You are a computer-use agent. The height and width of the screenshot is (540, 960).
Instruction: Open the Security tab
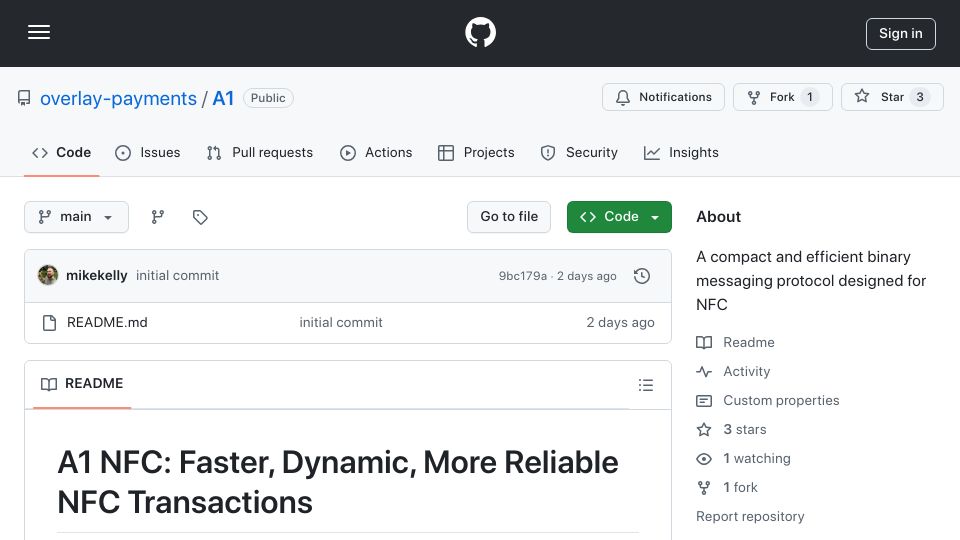(x=579, y=152)
